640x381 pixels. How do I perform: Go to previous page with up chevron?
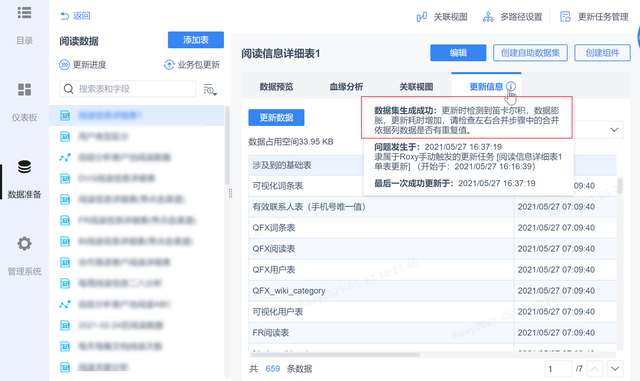[x=595, y=369]
